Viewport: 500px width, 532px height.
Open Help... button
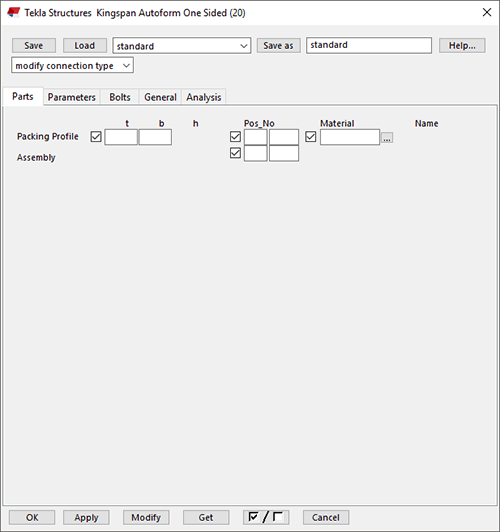click(462, 45)
